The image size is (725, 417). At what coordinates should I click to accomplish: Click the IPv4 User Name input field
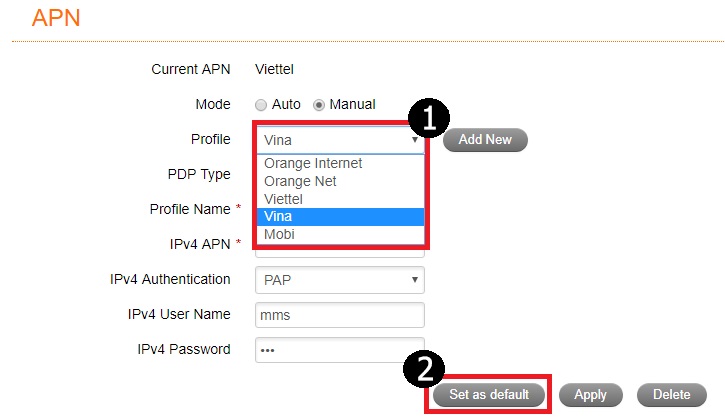click(340, 315)
